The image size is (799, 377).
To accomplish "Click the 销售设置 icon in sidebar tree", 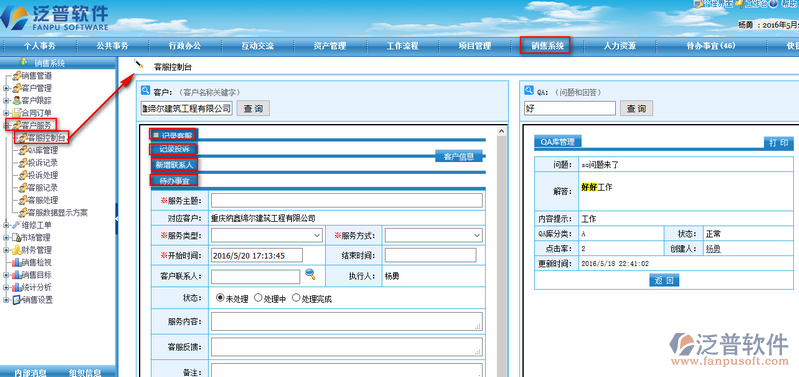I will point(17,300).
